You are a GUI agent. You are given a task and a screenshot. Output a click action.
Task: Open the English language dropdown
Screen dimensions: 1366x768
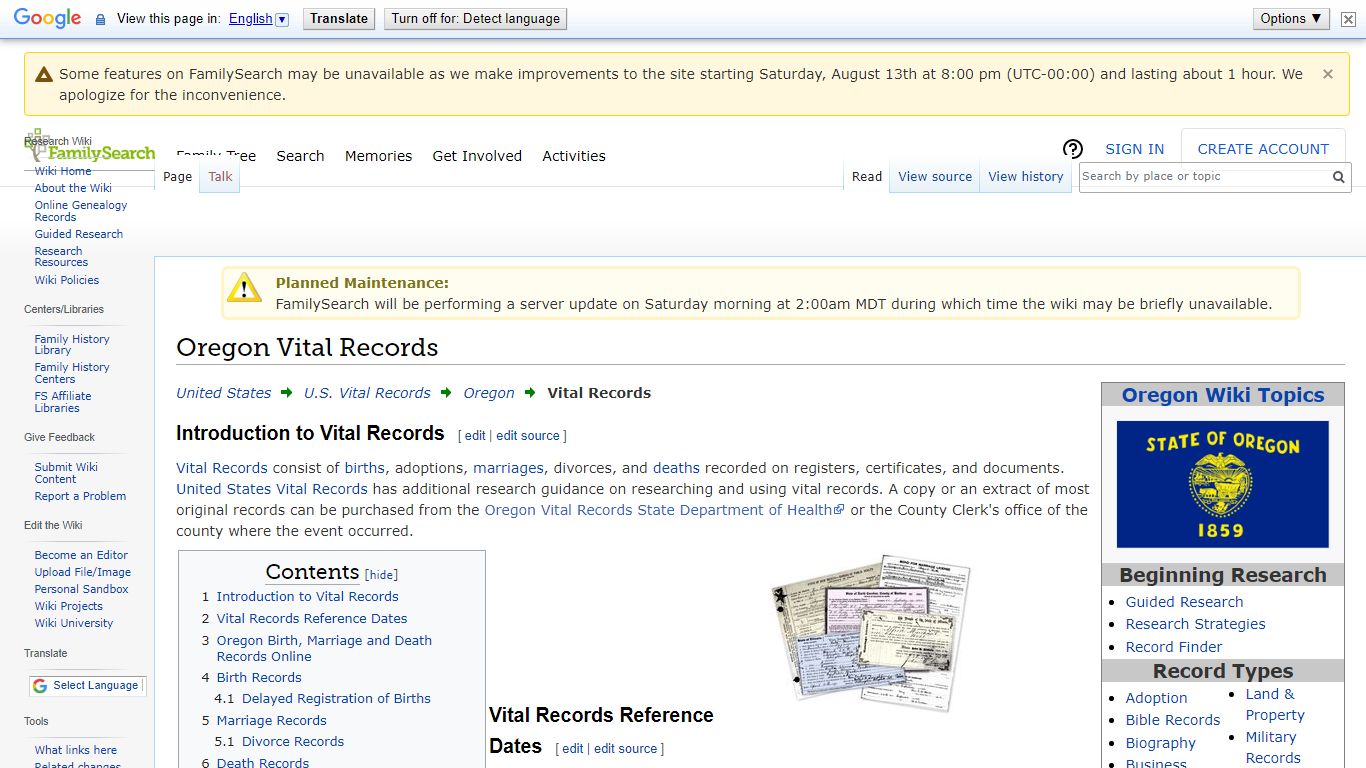coord(258,19)
